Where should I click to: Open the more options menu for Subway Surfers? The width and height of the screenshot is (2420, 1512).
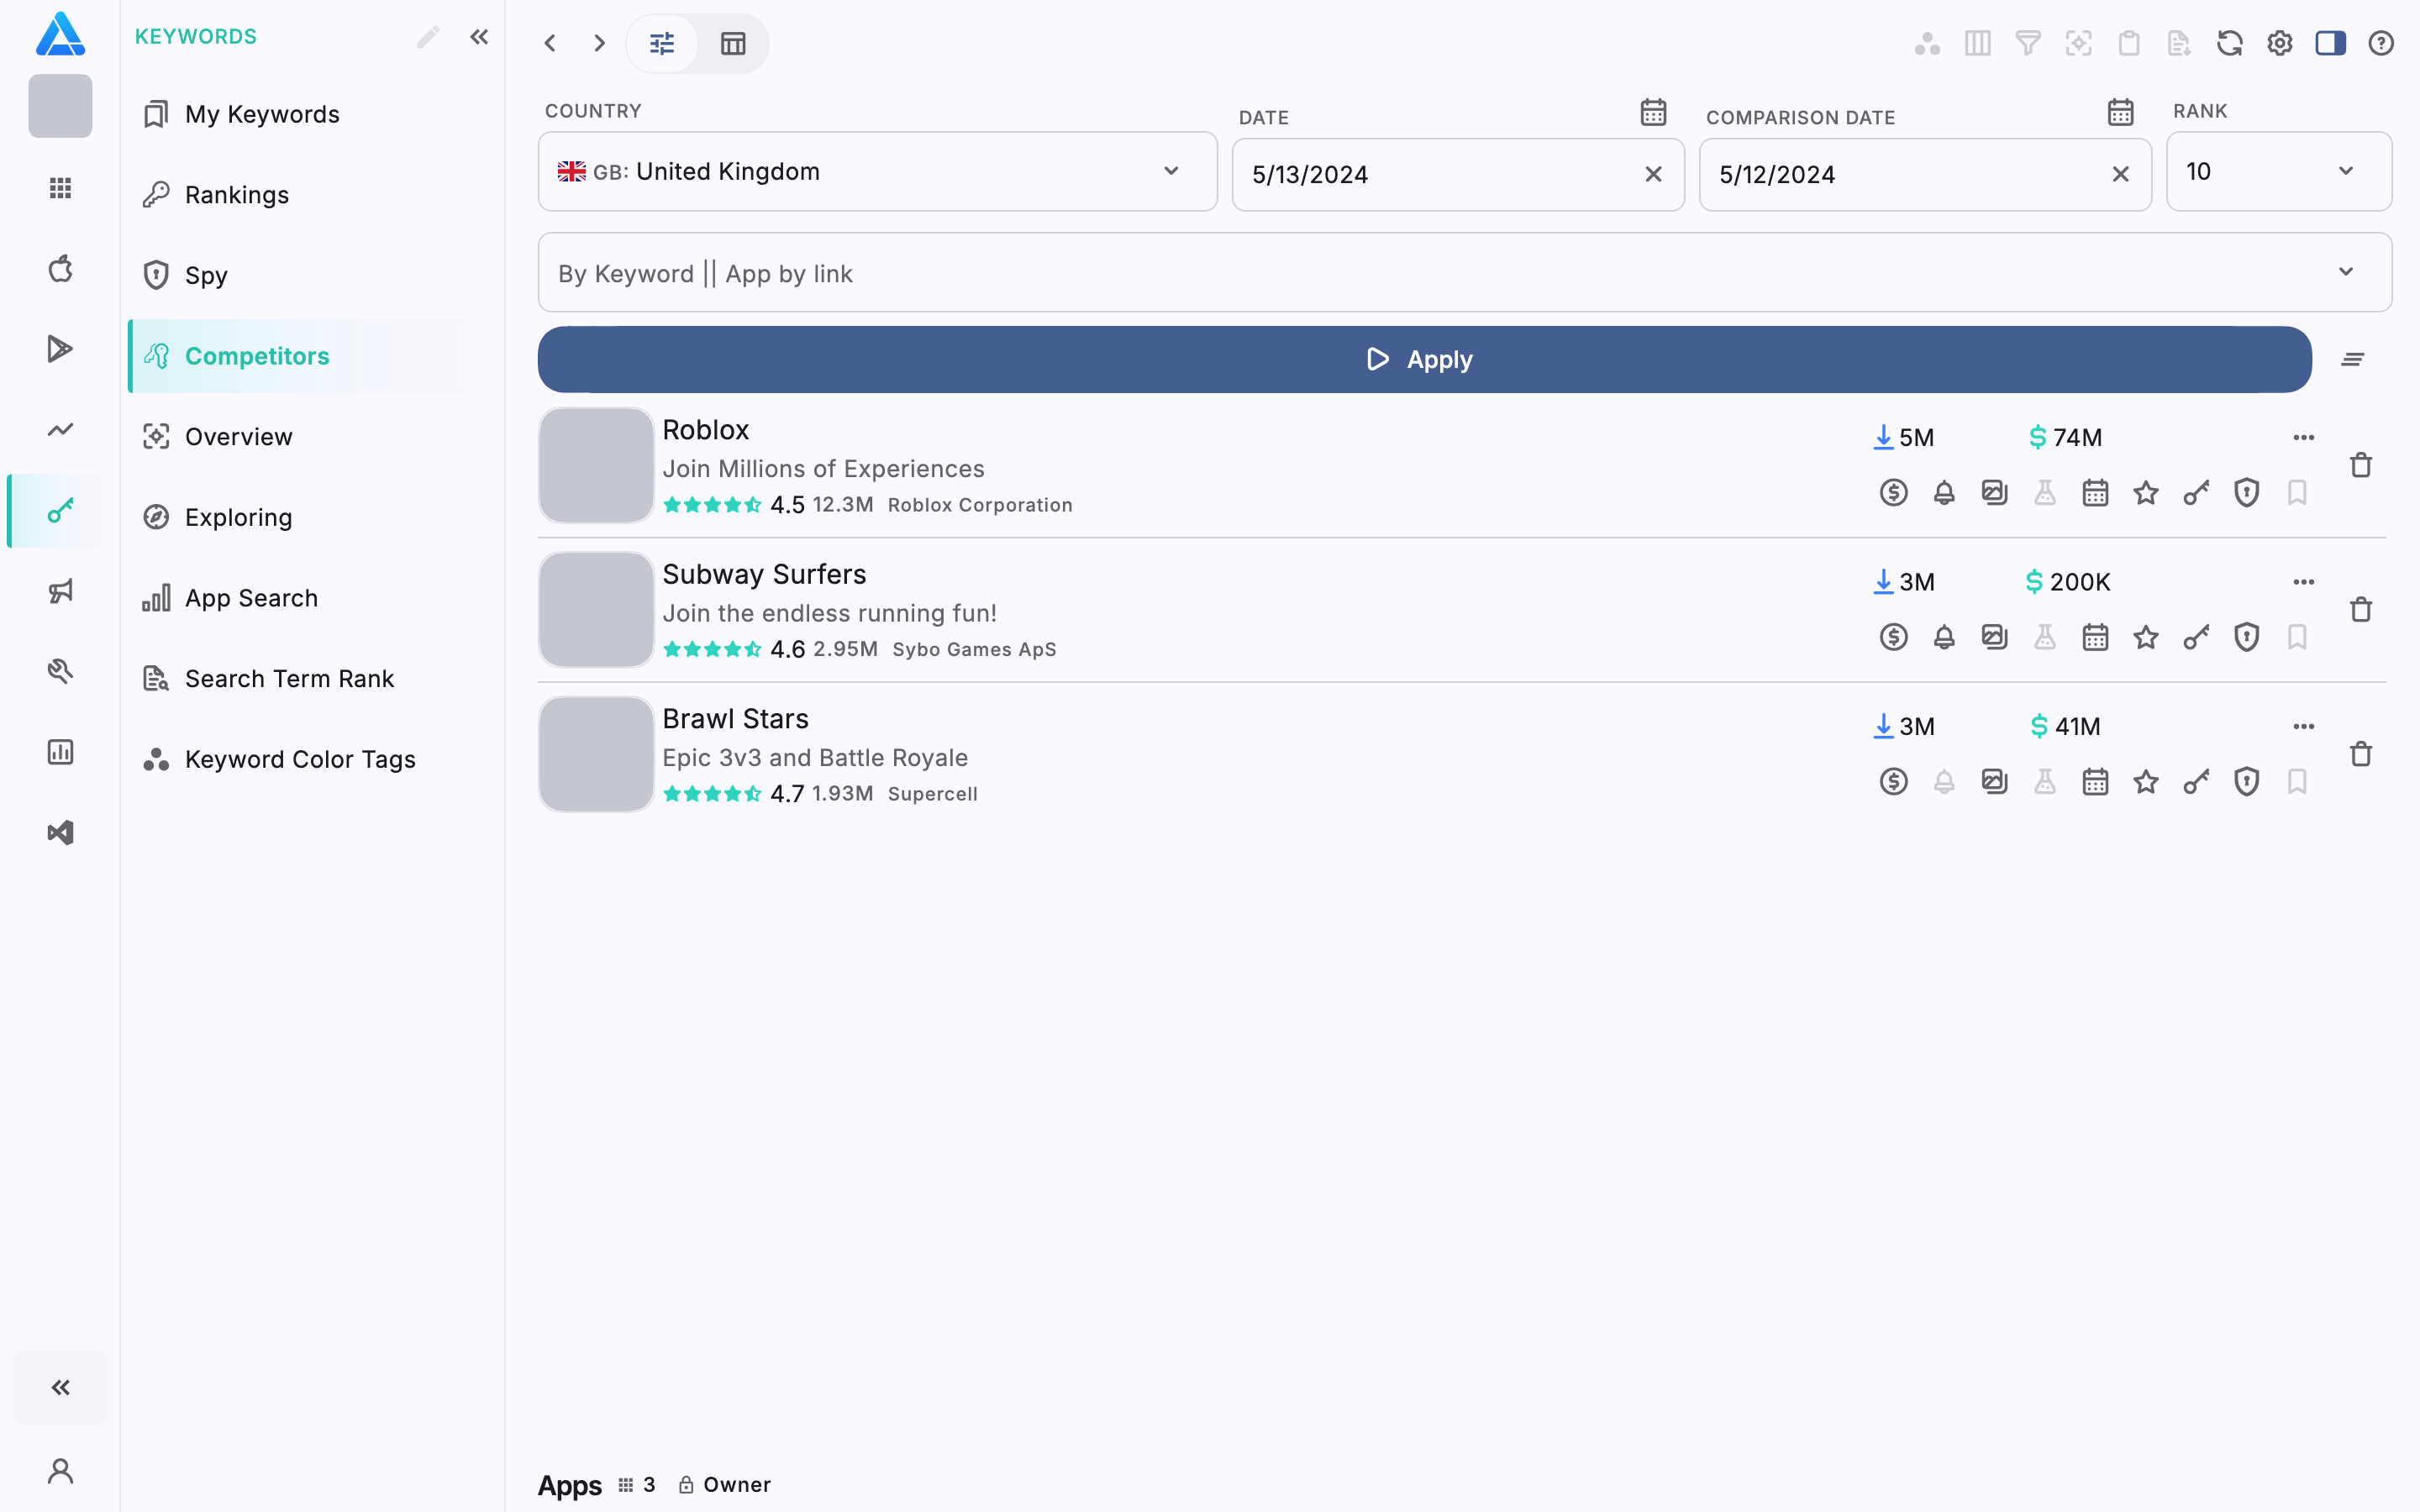tap(2304, 582)
